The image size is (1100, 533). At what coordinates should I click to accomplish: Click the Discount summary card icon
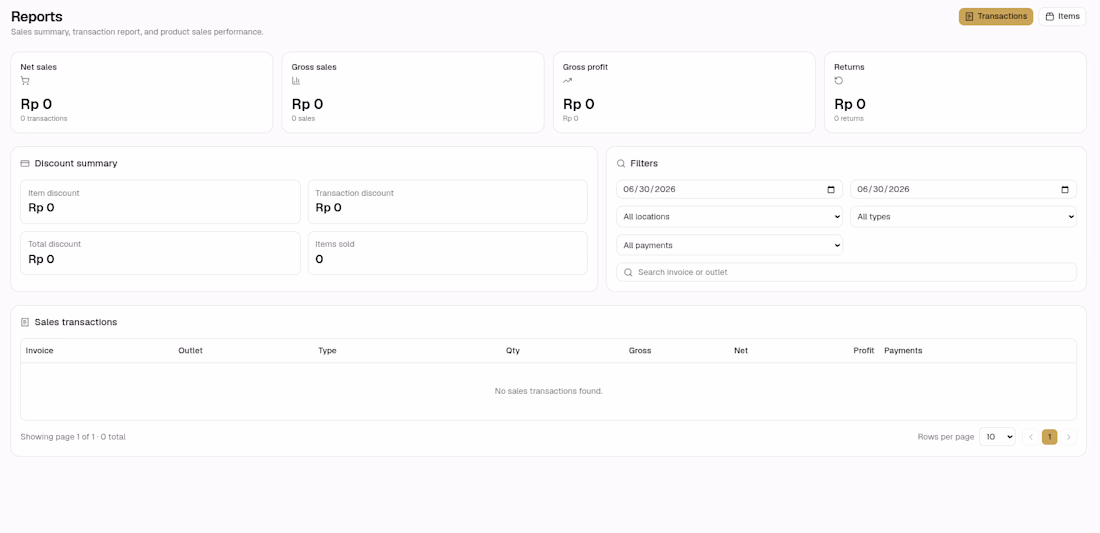(x=25, y=163)
